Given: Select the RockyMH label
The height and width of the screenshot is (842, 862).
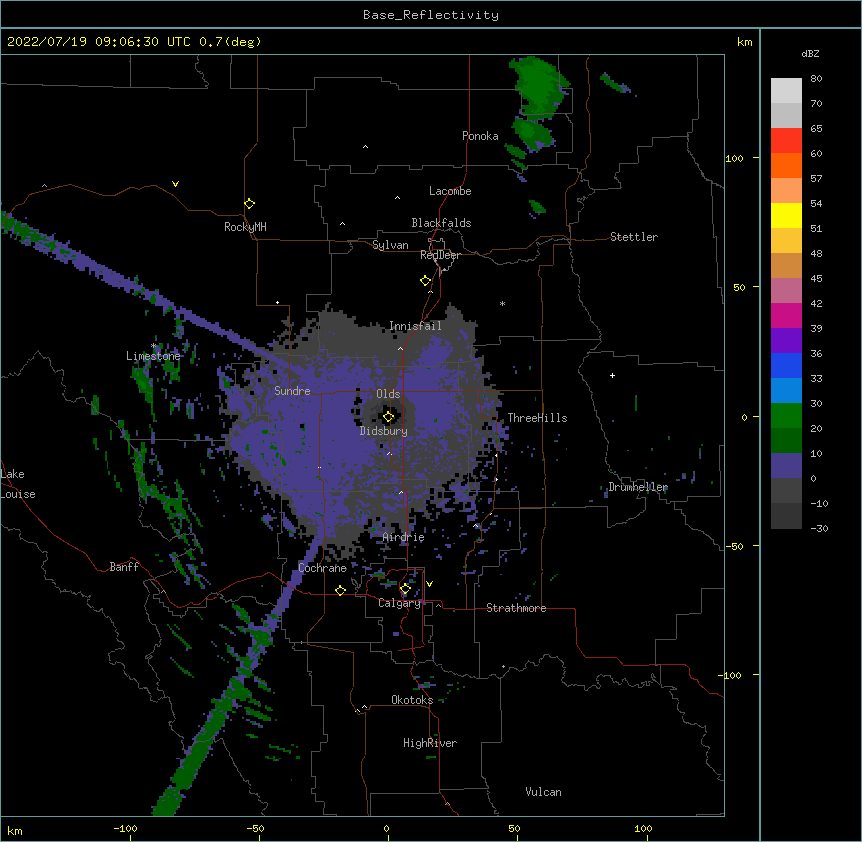Looking at the screenshot, I should (245, 227).
